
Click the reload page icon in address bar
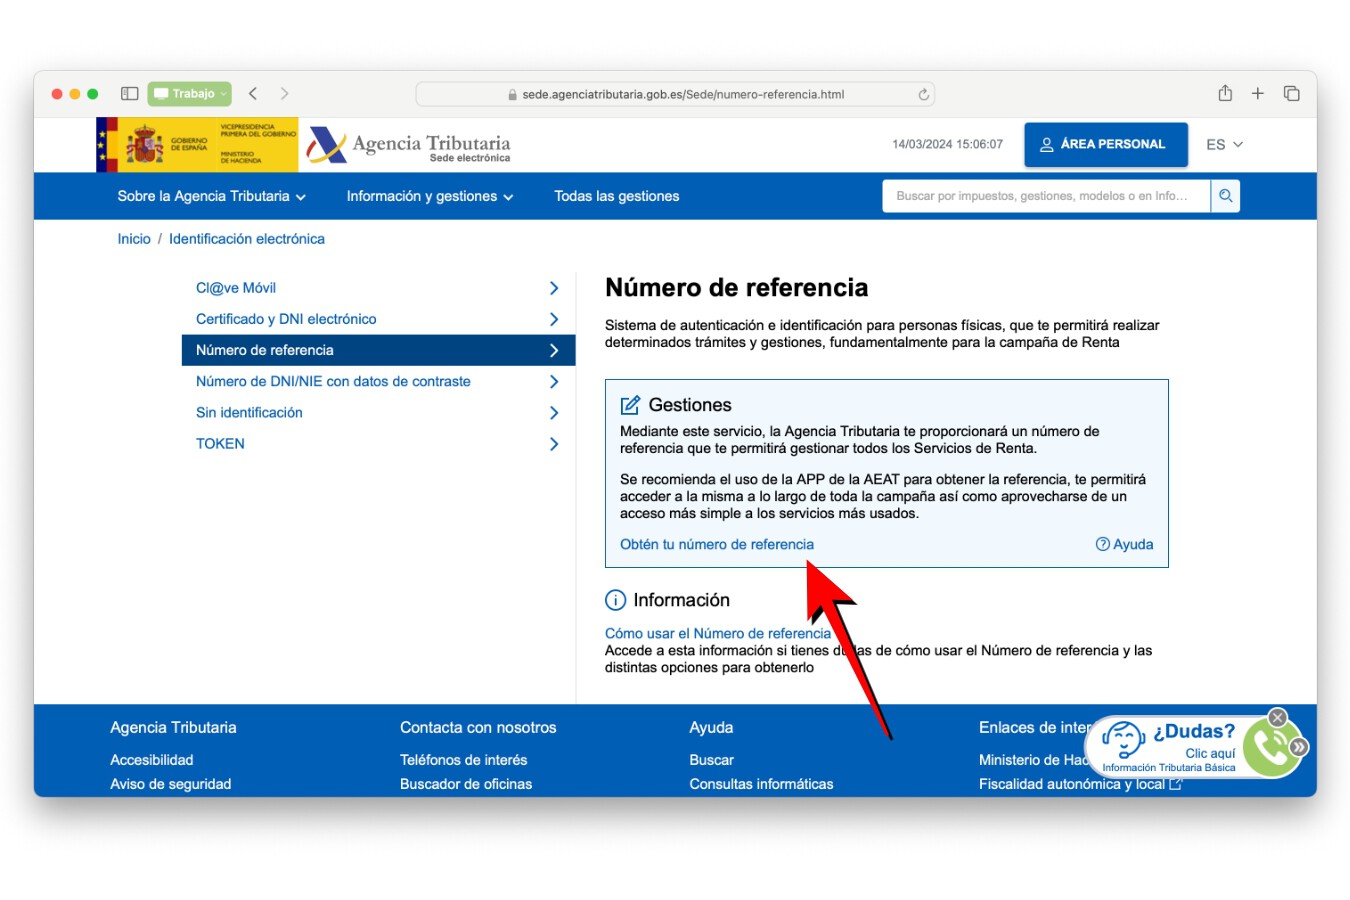923,95
